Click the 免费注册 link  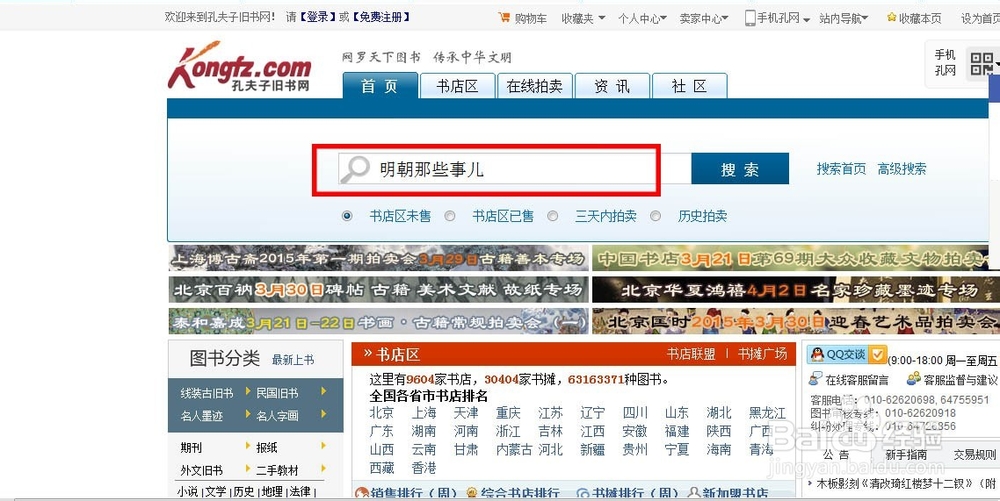(381, 17)
